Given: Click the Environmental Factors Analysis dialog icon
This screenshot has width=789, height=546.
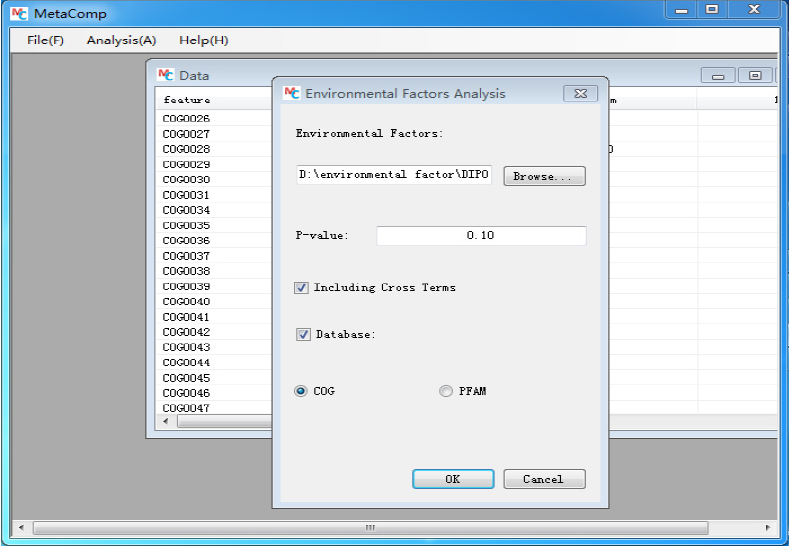Looking at the screenshot, I should pyautogui.click(x=291, y=93).
